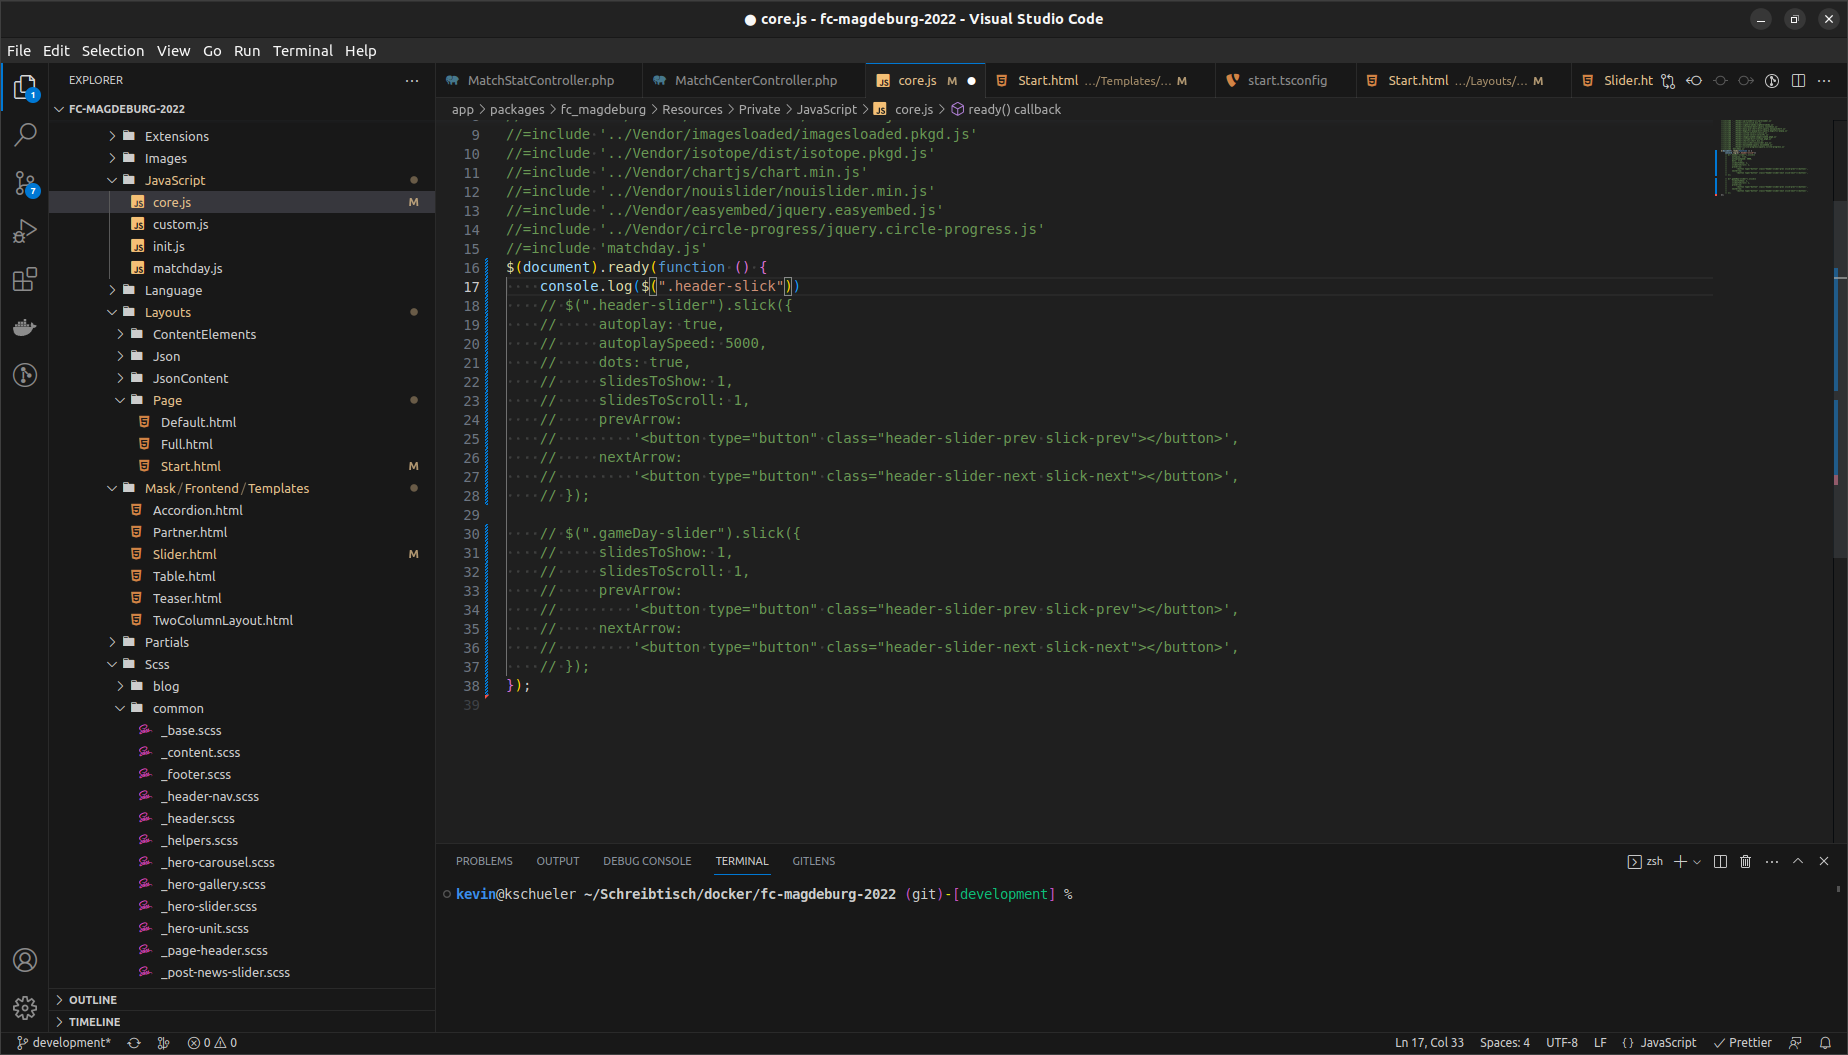
Task: Expand the Partials folder
Action: click(166, 642)
